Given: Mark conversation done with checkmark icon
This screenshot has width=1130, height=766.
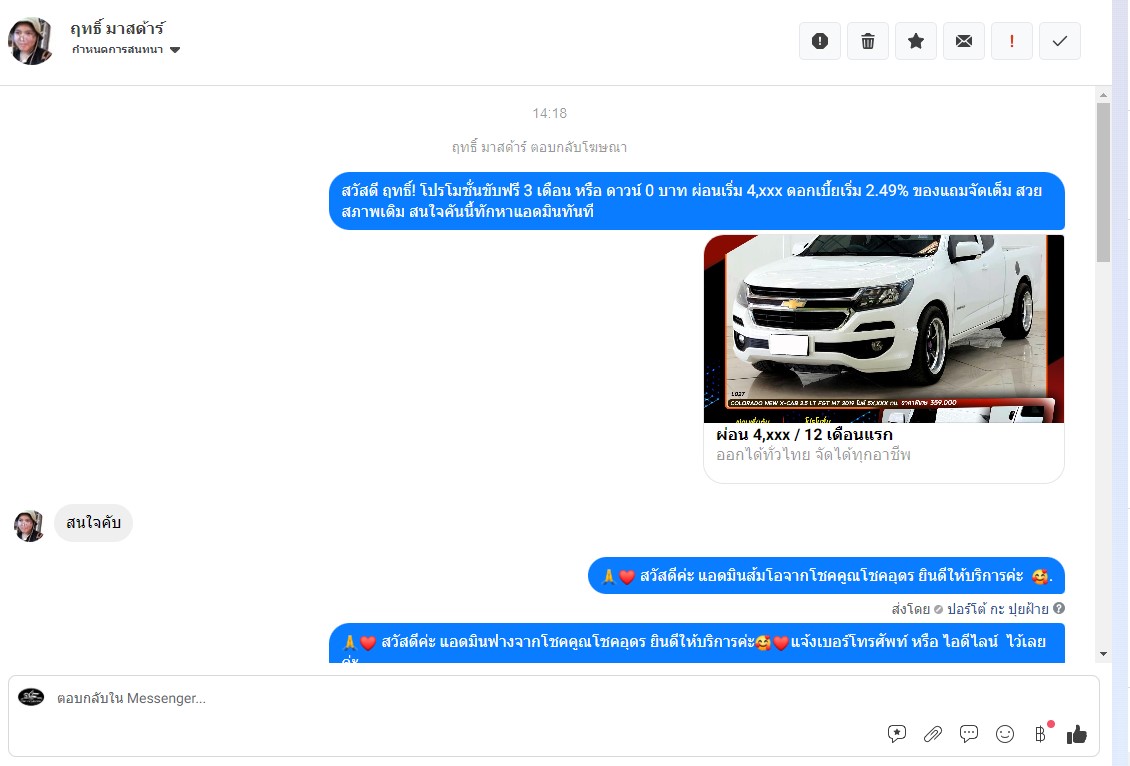Looking at the screenshot, I should click(x=1059, y=41).
